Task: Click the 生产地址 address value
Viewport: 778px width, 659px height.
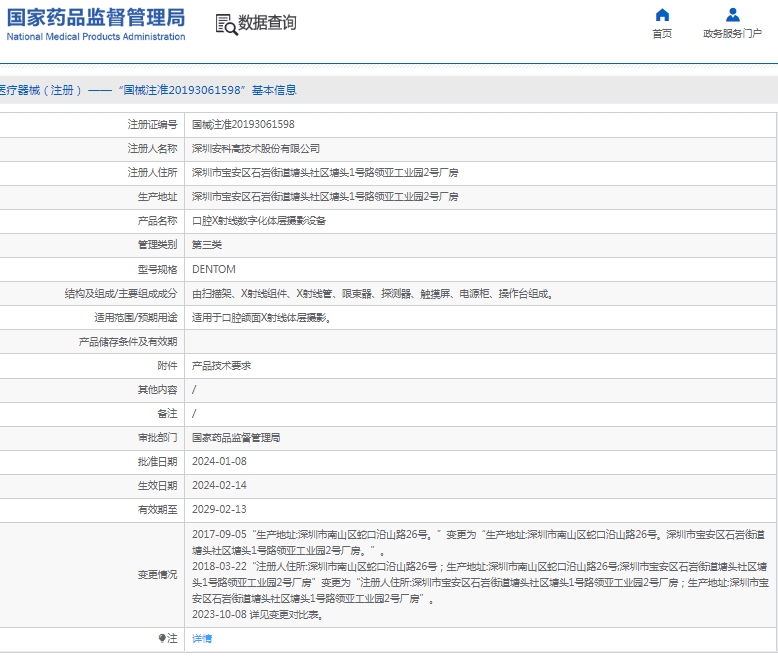Action: point(325,197)
